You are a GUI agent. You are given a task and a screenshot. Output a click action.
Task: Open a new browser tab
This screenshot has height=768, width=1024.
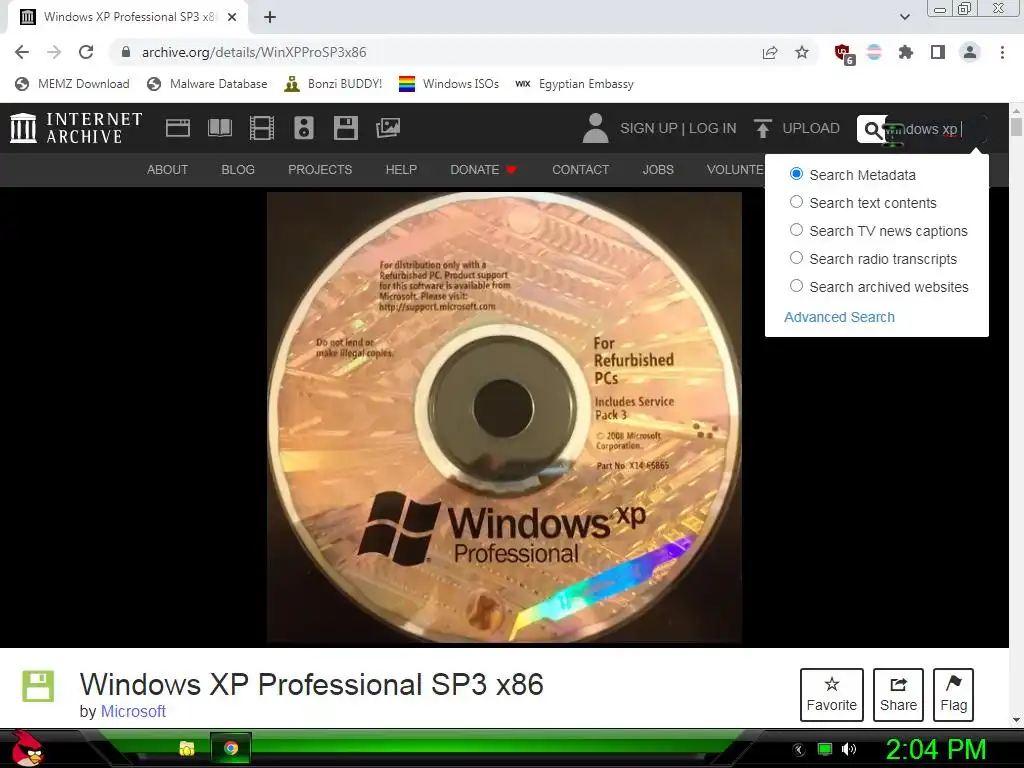[x=270, y=17]
